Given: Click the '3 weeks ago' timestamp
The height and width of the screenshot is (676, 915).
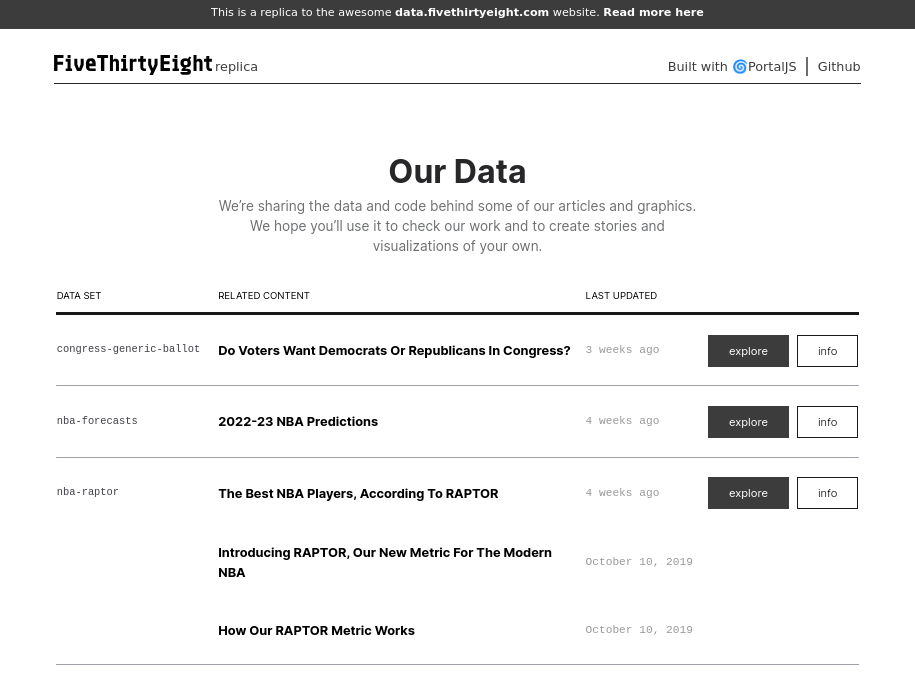Looking at the screenshot, I should coord(622,350).
